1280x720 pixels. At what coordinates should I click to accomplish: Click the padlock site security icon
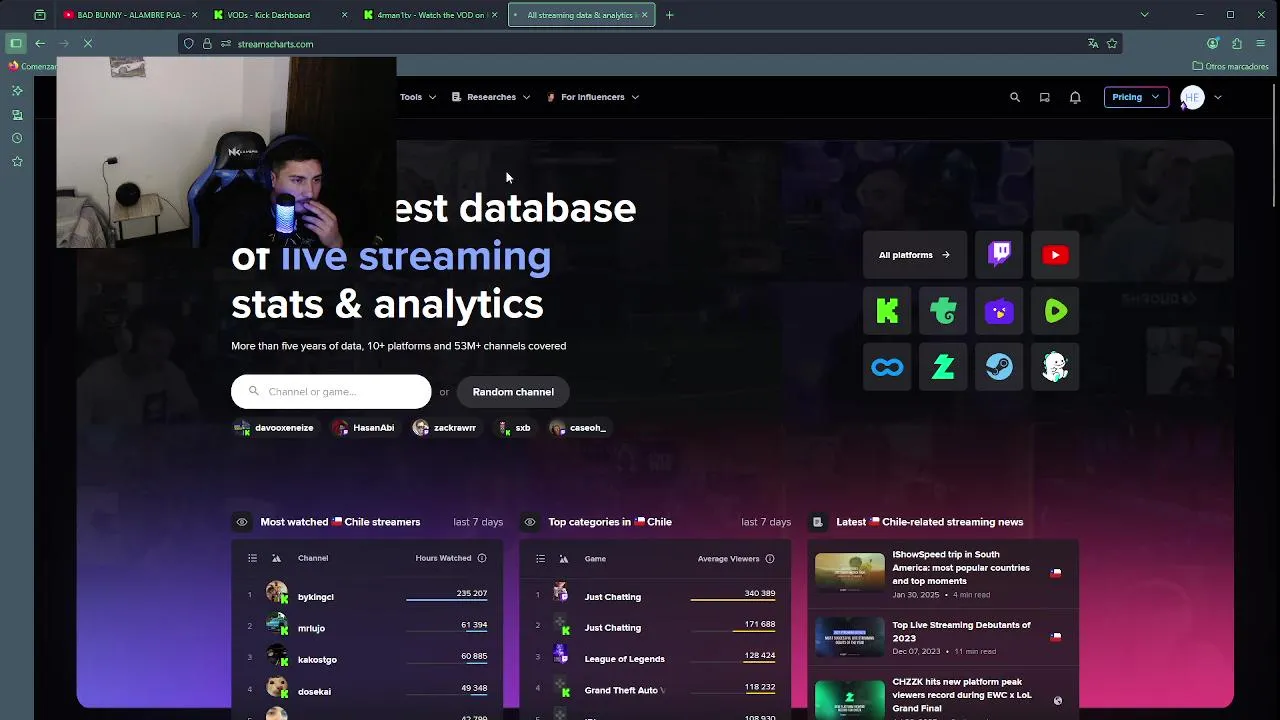coord(207,43)
